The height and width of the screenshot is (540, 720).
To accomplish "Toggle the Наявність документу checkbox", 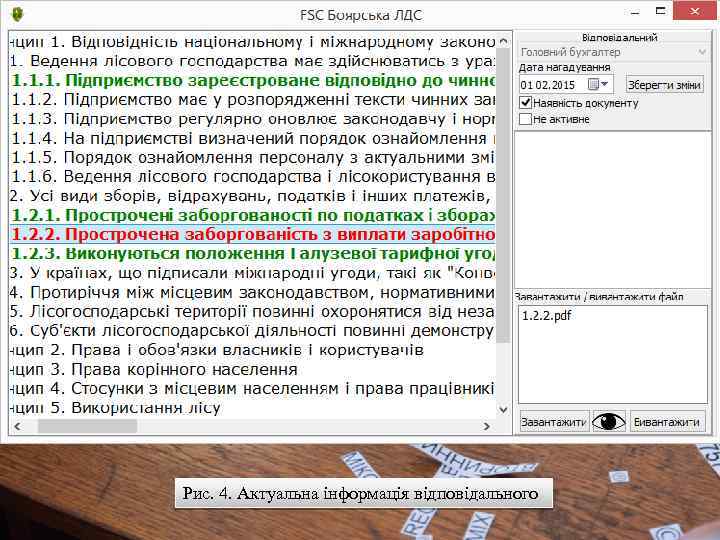I will pos(525,102).
